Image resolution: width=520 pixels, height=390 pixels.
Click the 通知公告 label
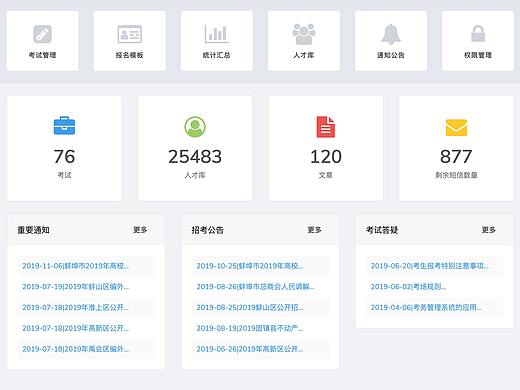[391, 55]
